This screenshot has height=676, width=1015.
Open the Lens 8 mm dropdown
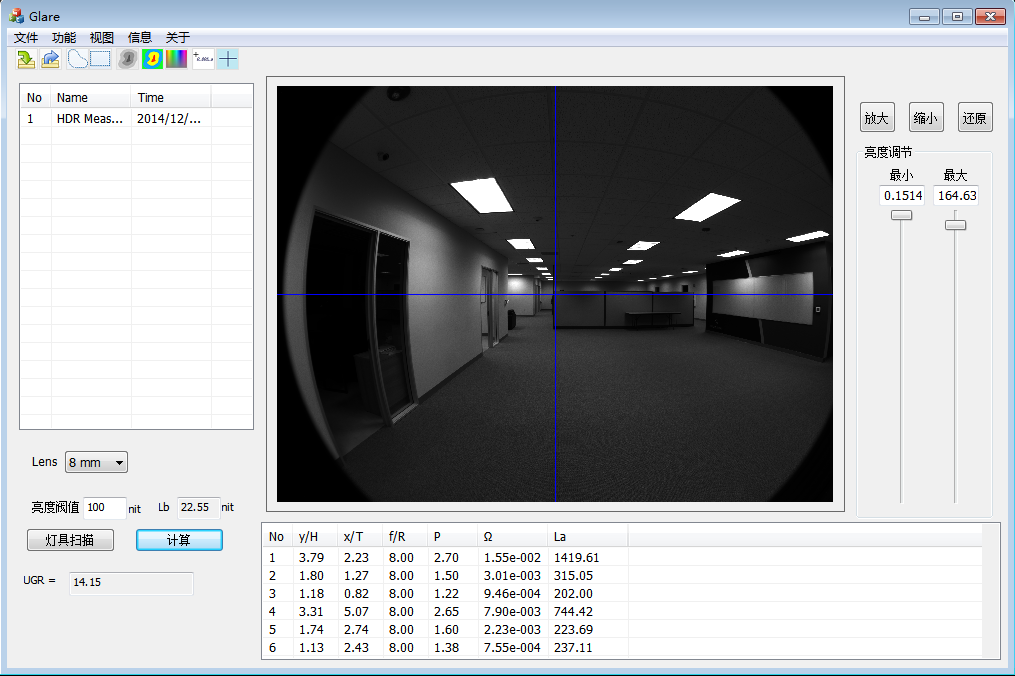[96, 462]
